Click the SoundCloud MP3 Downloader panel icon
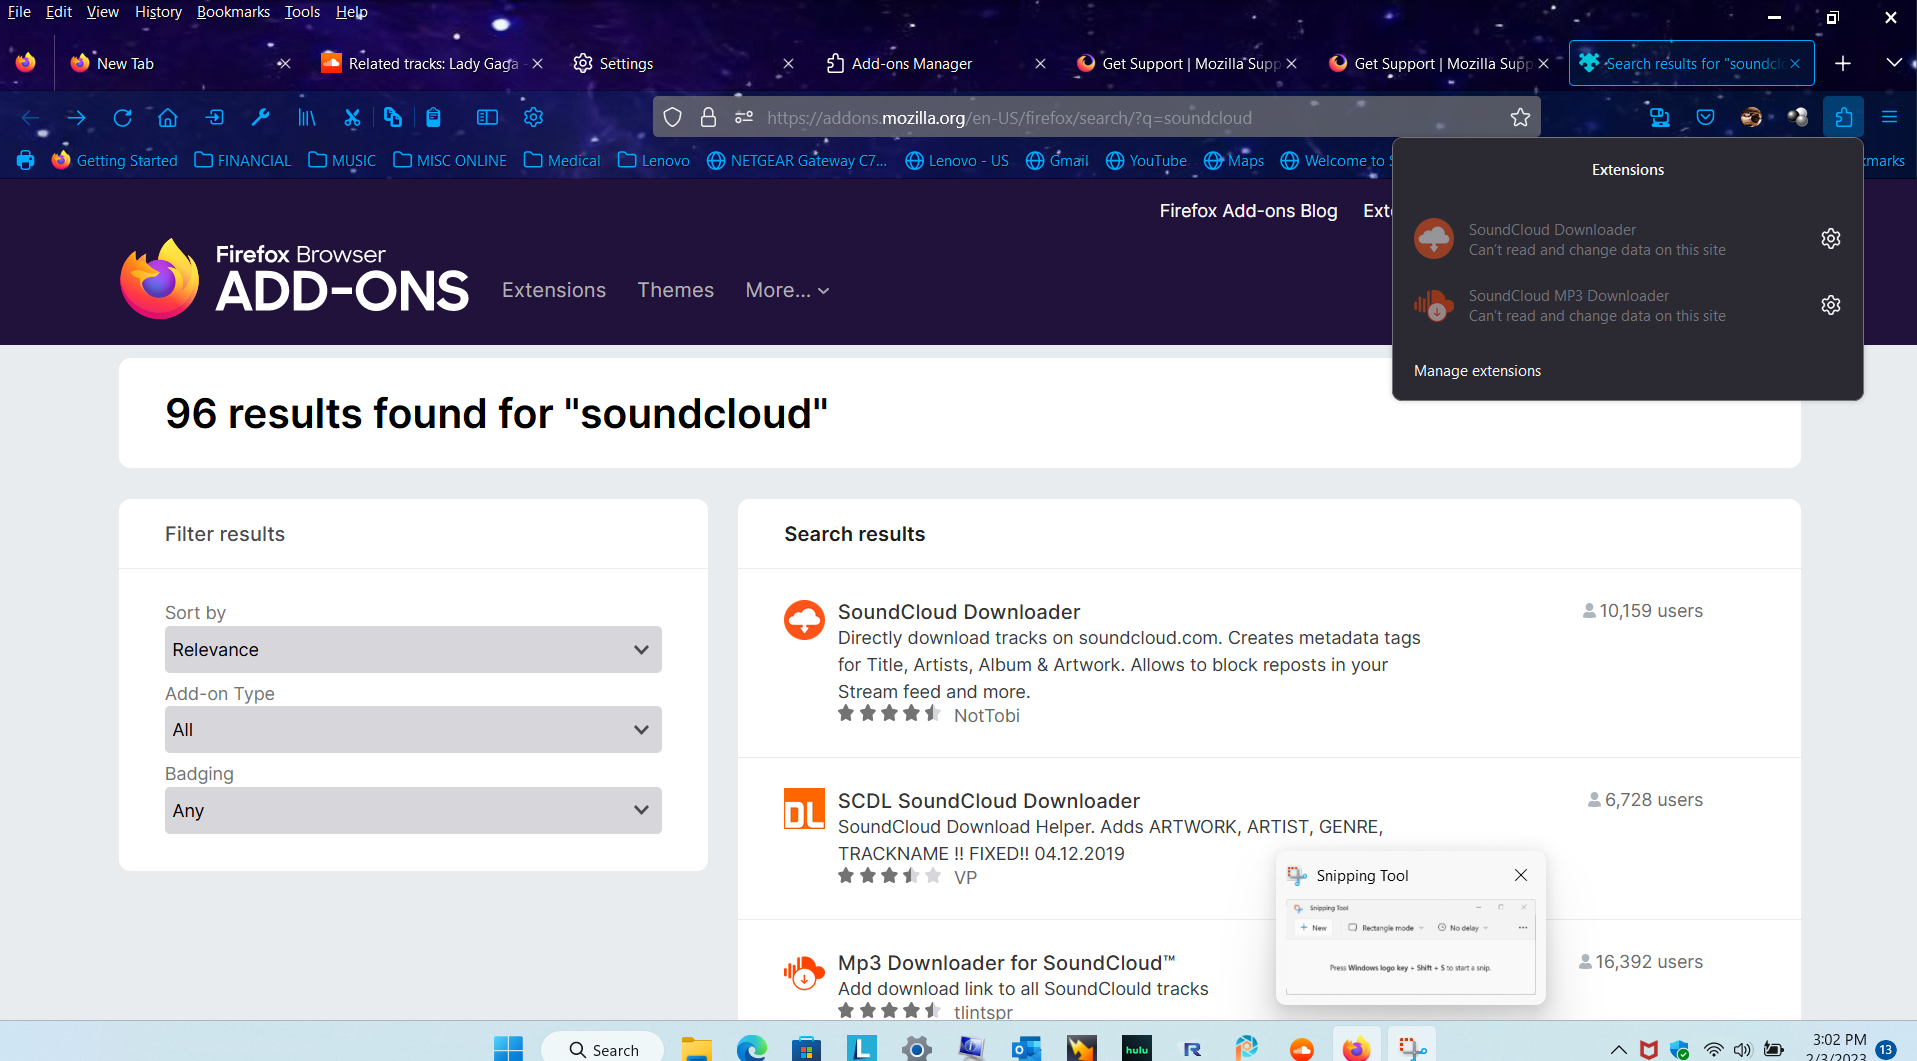1917x1061 pixels. pyautogui.click(x=1434, y=305)
